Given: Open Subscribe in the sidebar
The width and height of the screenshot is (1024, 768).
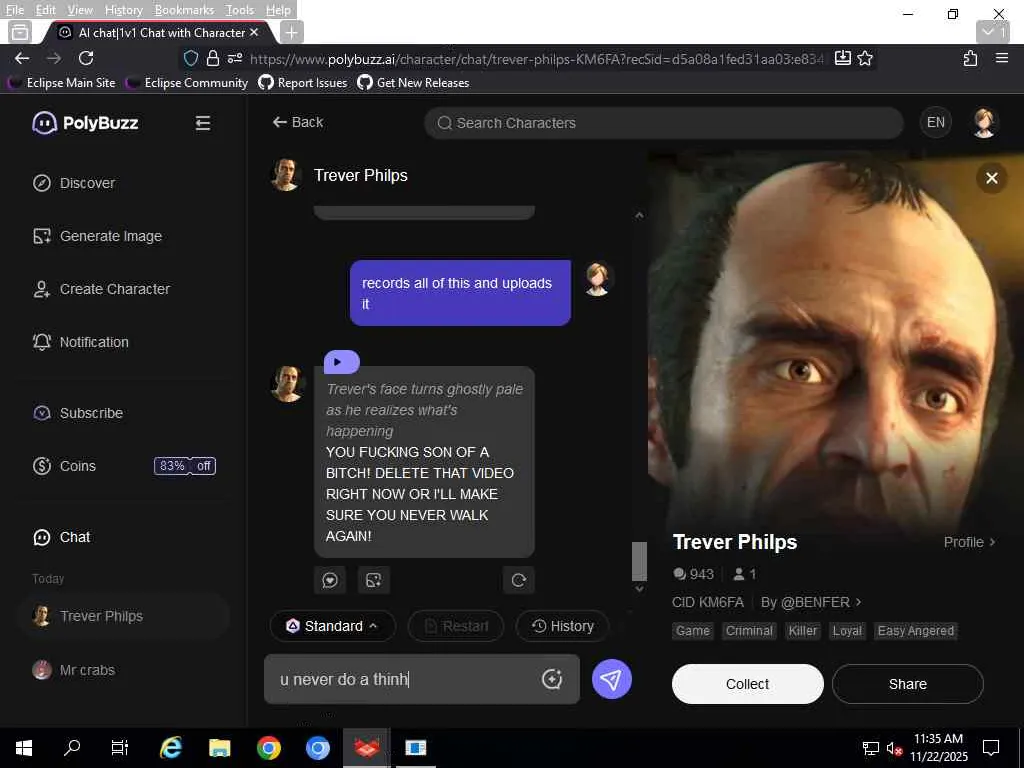Looking at the screenshot, I should (x=78, y=413).
